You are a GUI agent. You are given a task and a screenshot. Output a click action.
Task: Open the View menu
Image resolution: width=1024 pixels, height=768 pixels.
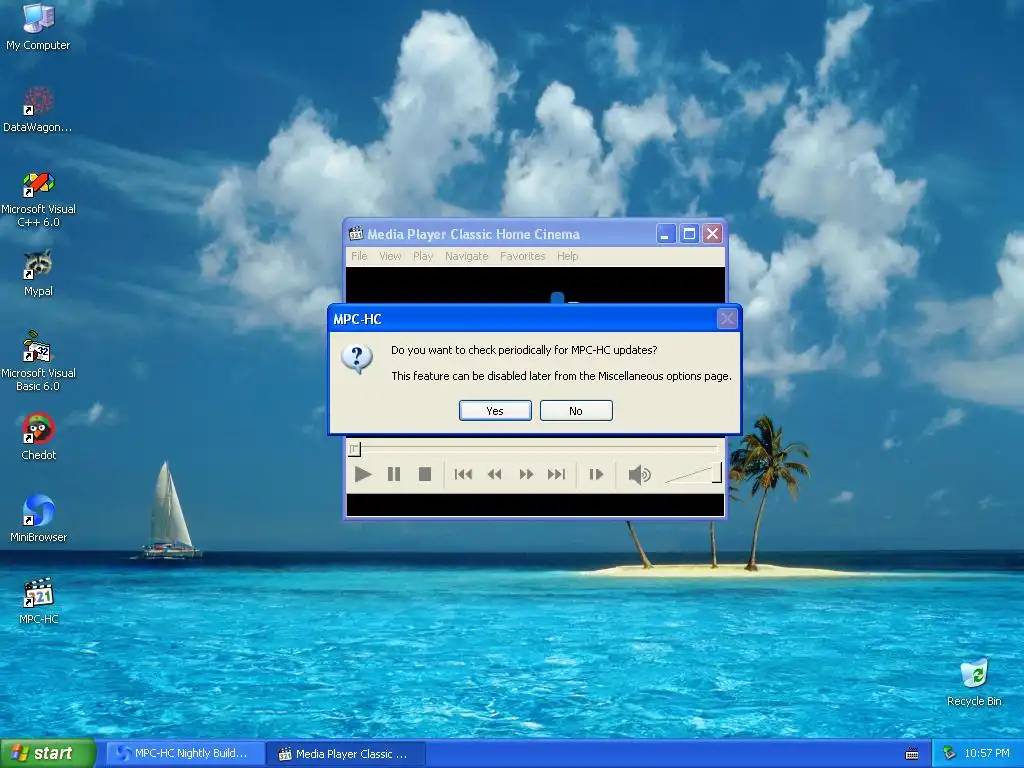(x=391, y=256)
